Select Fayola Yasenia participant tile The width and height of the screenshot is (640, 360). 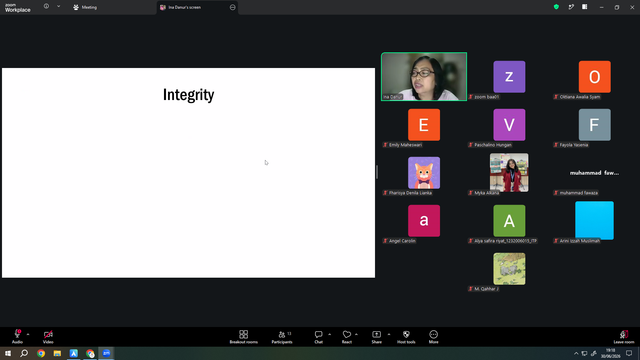point(595,124)
